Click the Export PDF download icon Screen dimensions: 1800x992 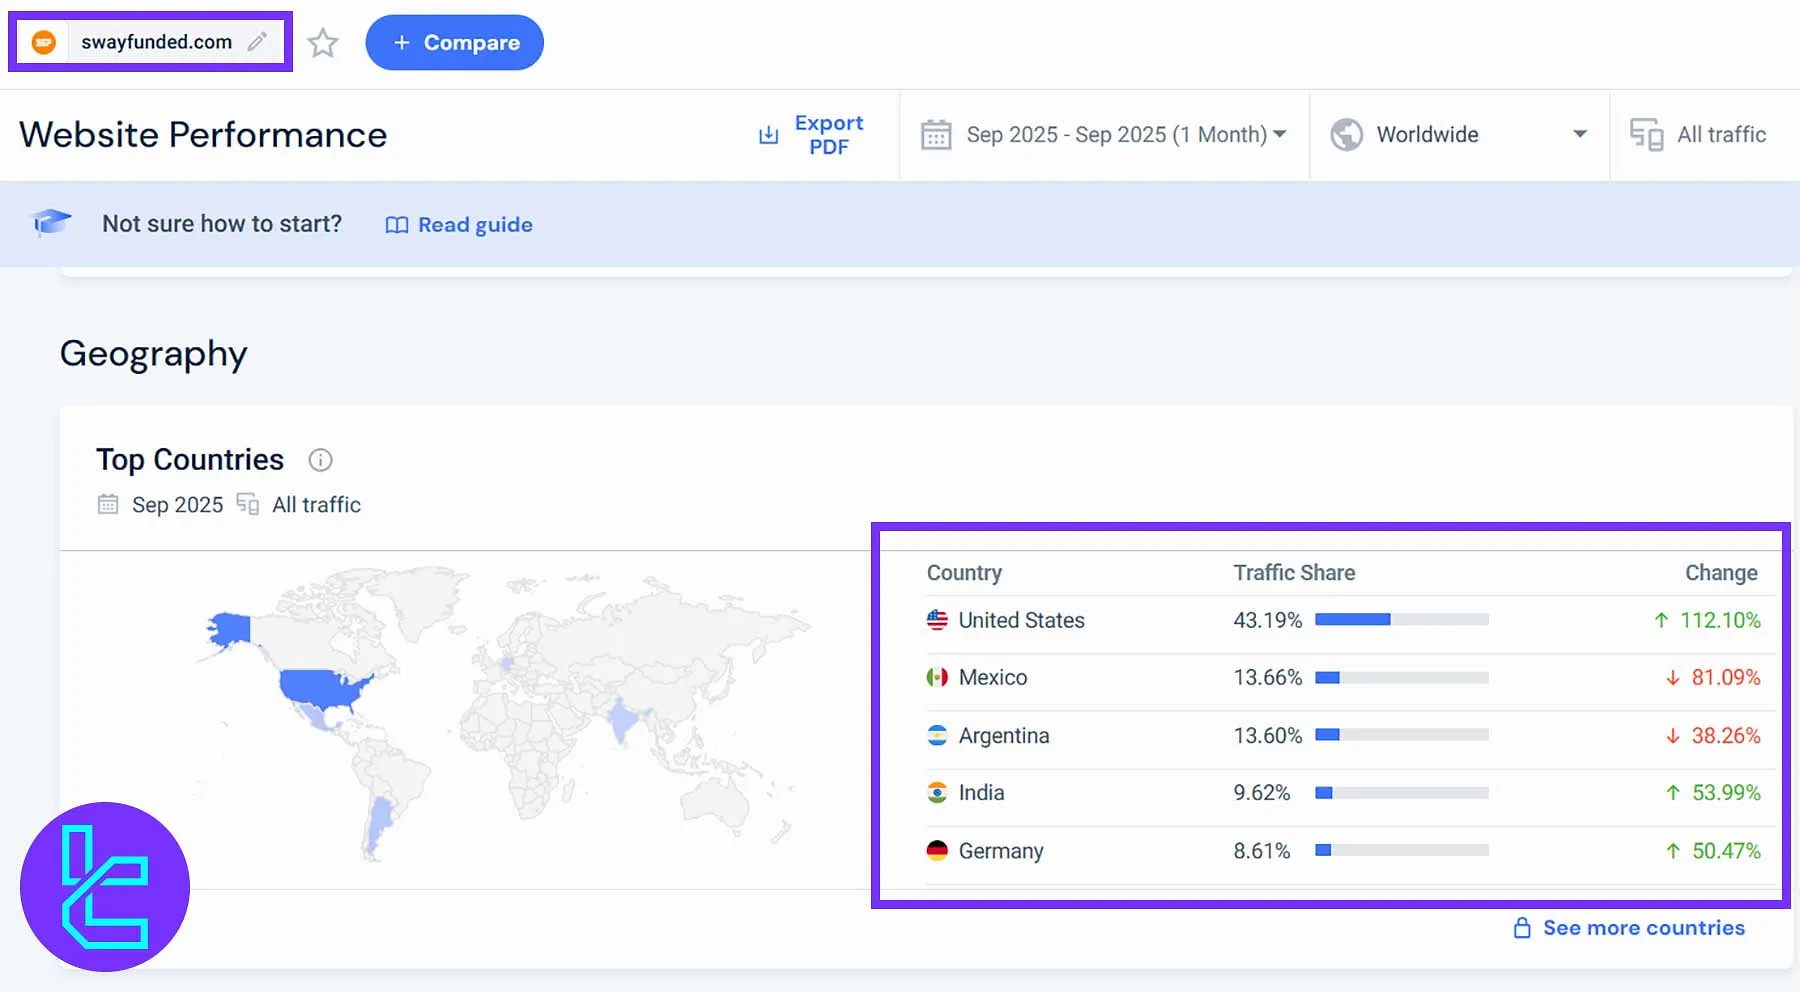click(767, 134)
